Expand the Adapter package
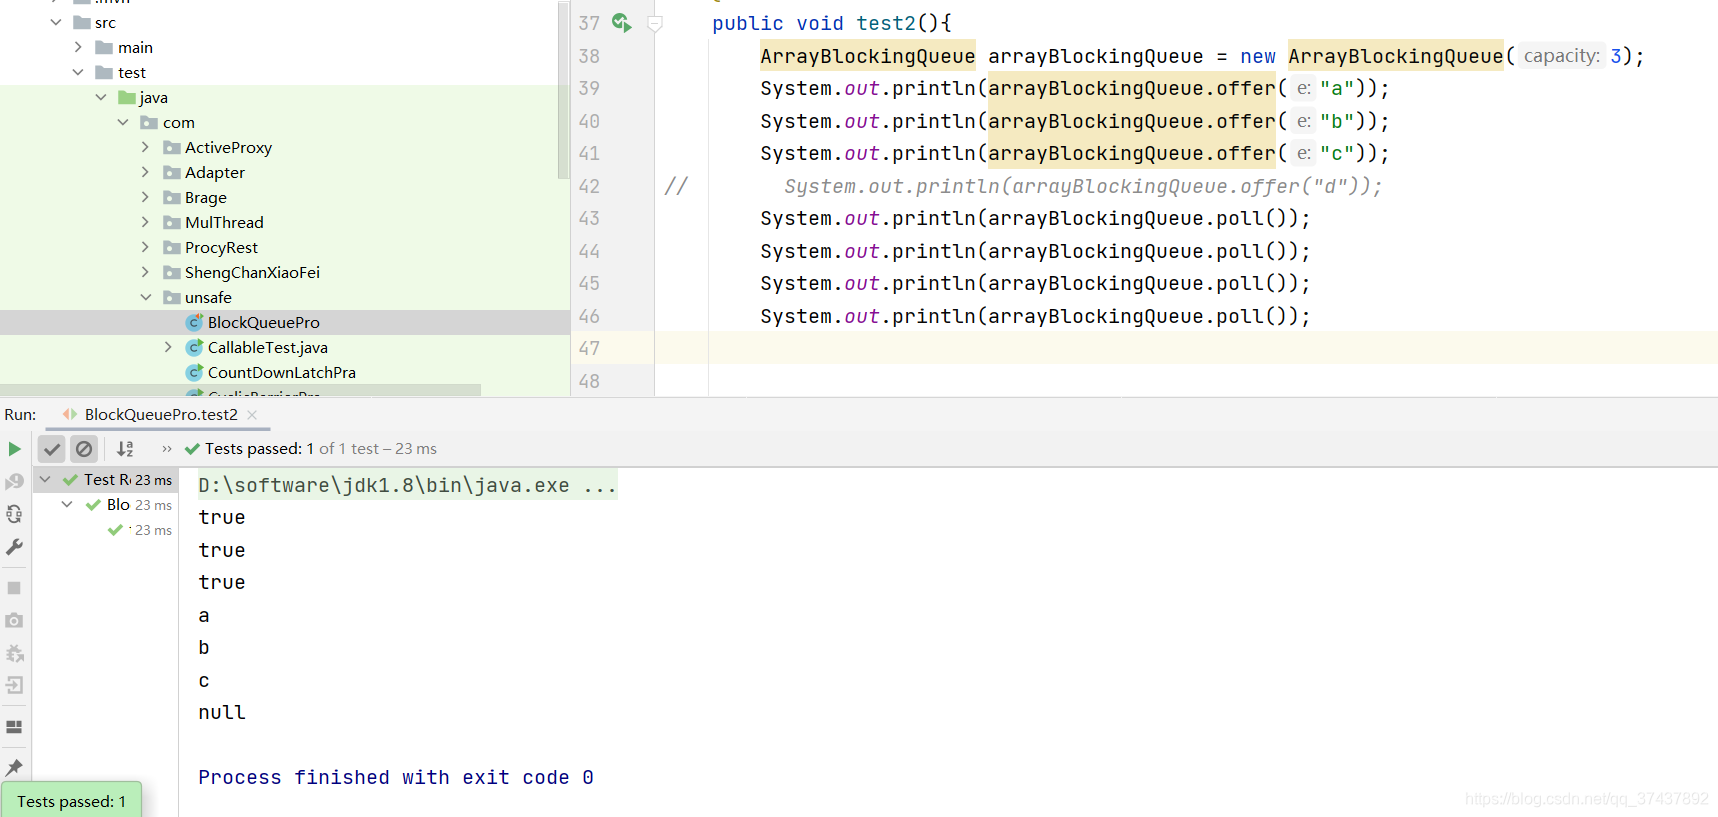This screenshot has width=1718, height=817. click(x=146, y=172)
